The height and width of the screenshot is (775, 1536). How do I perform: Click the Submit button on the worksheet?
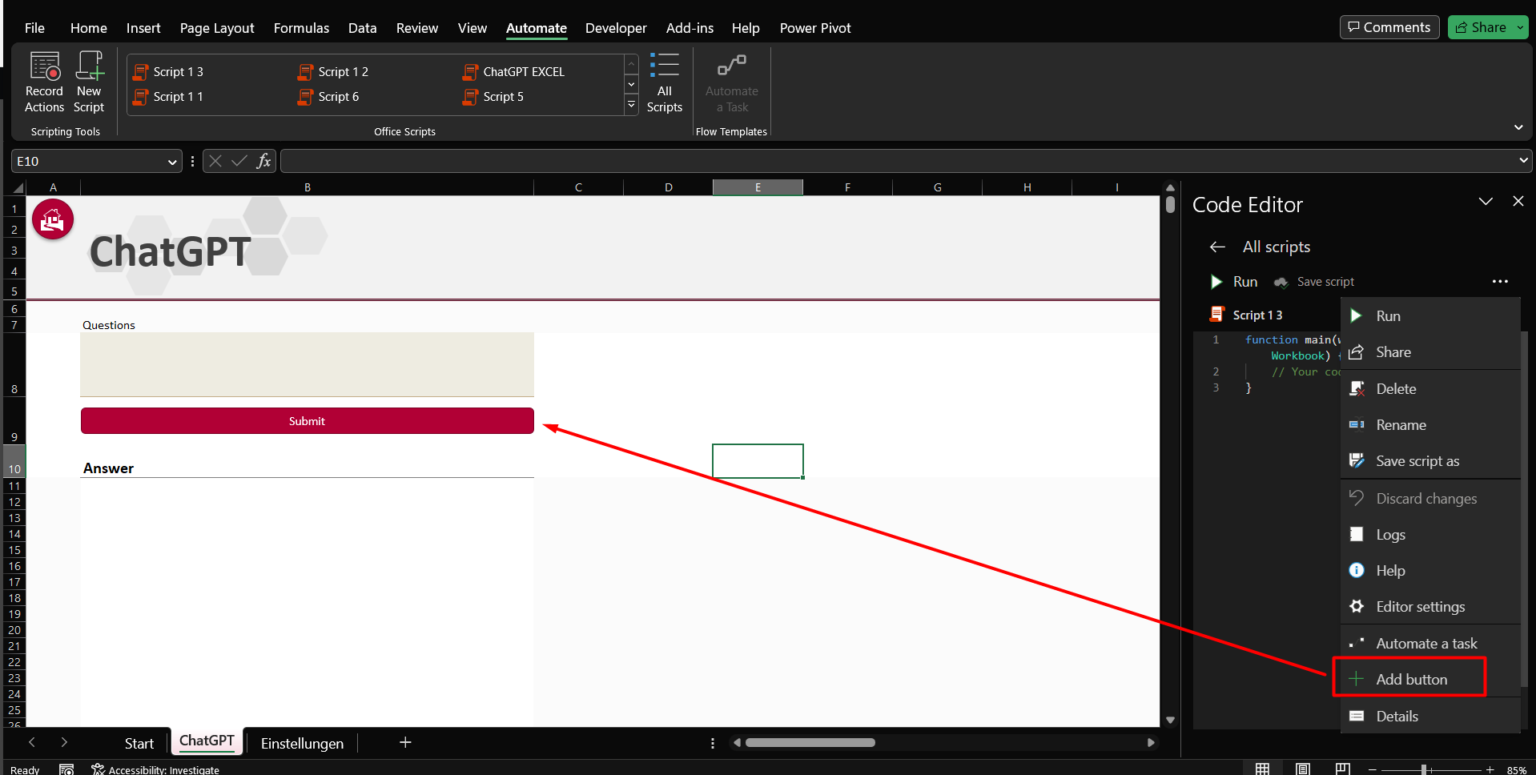point(306,420)
